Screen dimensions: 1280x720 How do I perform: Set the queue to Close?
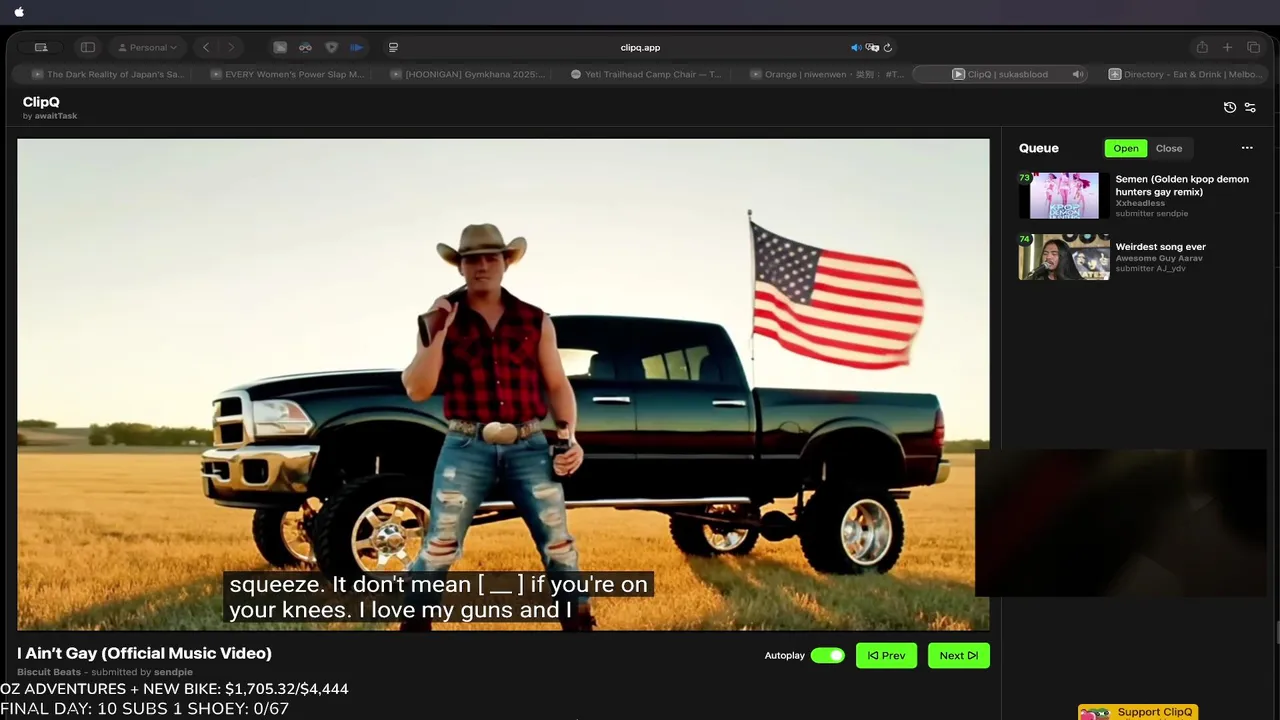point(1169,148)
